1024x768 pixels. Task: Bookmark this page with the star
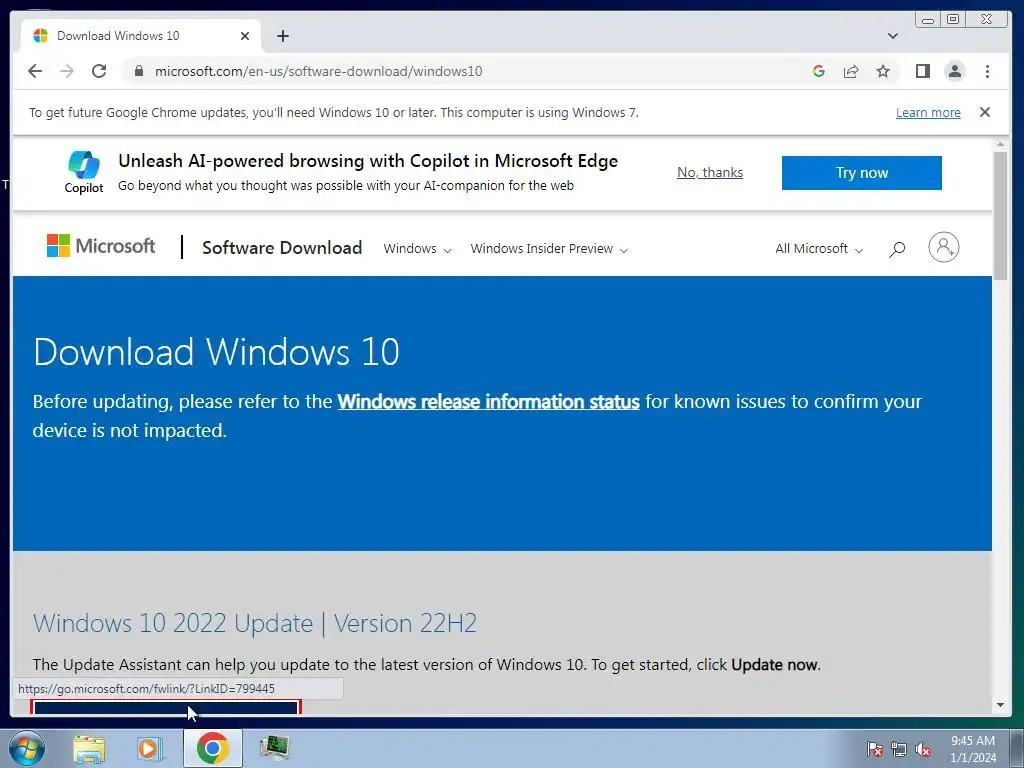883,71
